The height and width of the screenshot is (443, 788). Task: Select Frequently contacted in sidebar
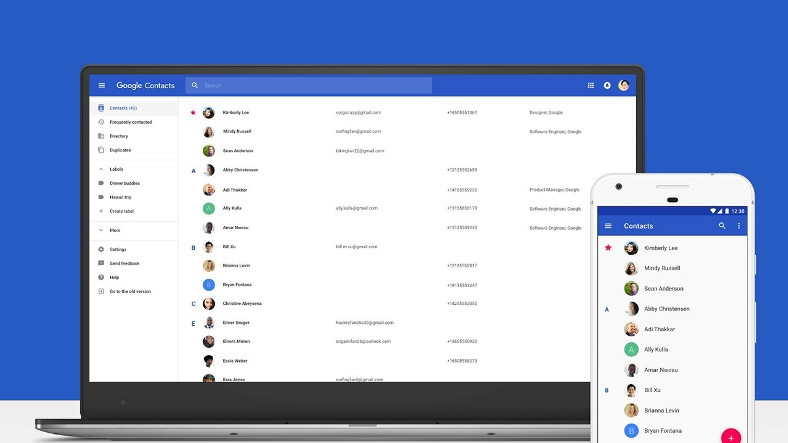[130, 122]
